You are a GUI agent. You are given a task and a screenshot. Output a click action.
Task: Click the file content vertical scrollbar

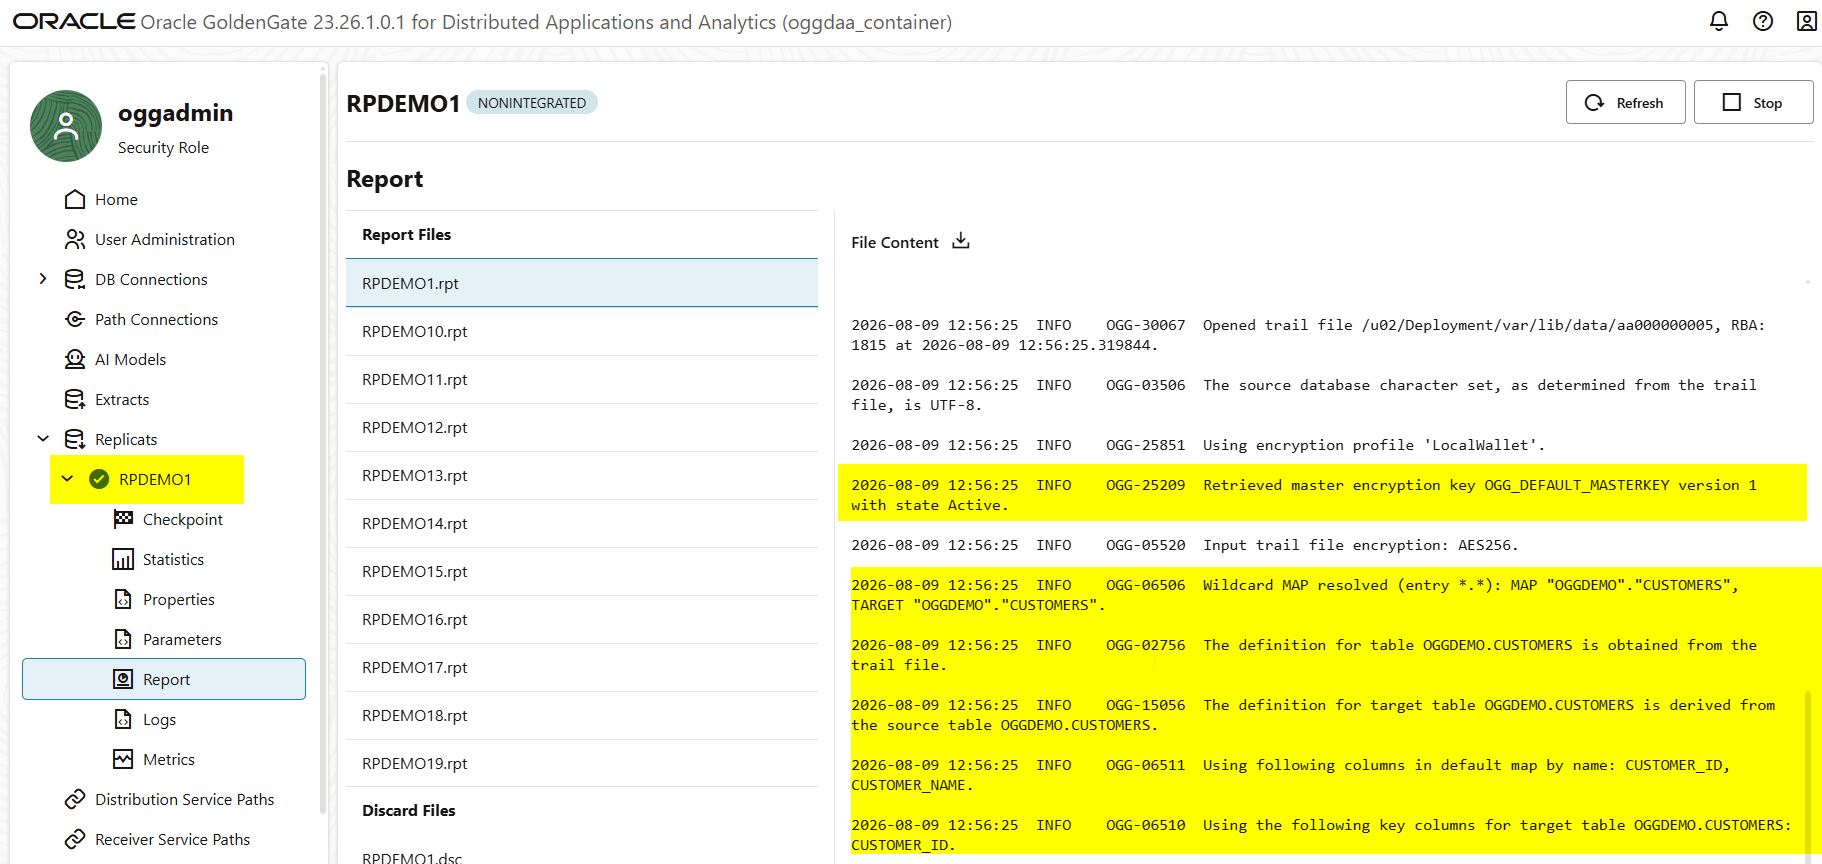pos(1807,775)
